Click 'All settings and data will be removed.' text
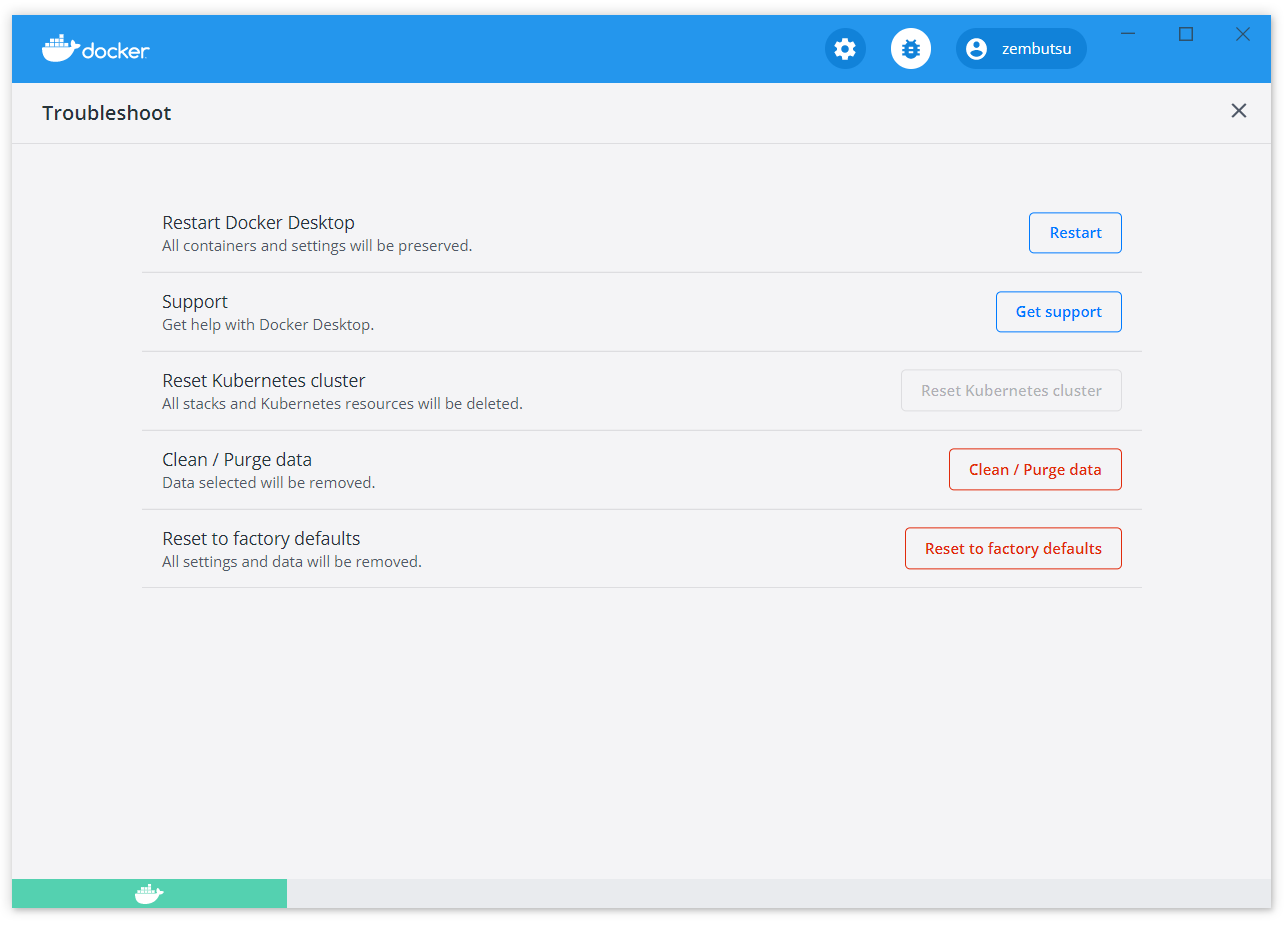 click(x=292, y=562)
